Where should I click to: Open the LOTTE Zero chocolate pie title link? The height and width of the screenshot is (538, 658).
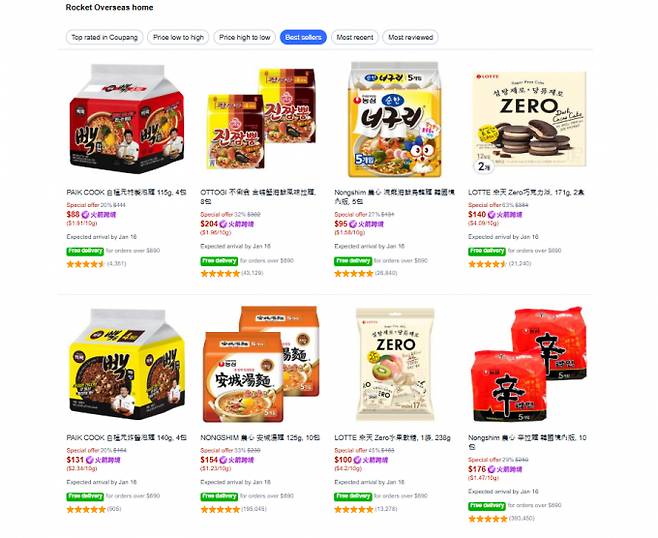click(526, 192)
